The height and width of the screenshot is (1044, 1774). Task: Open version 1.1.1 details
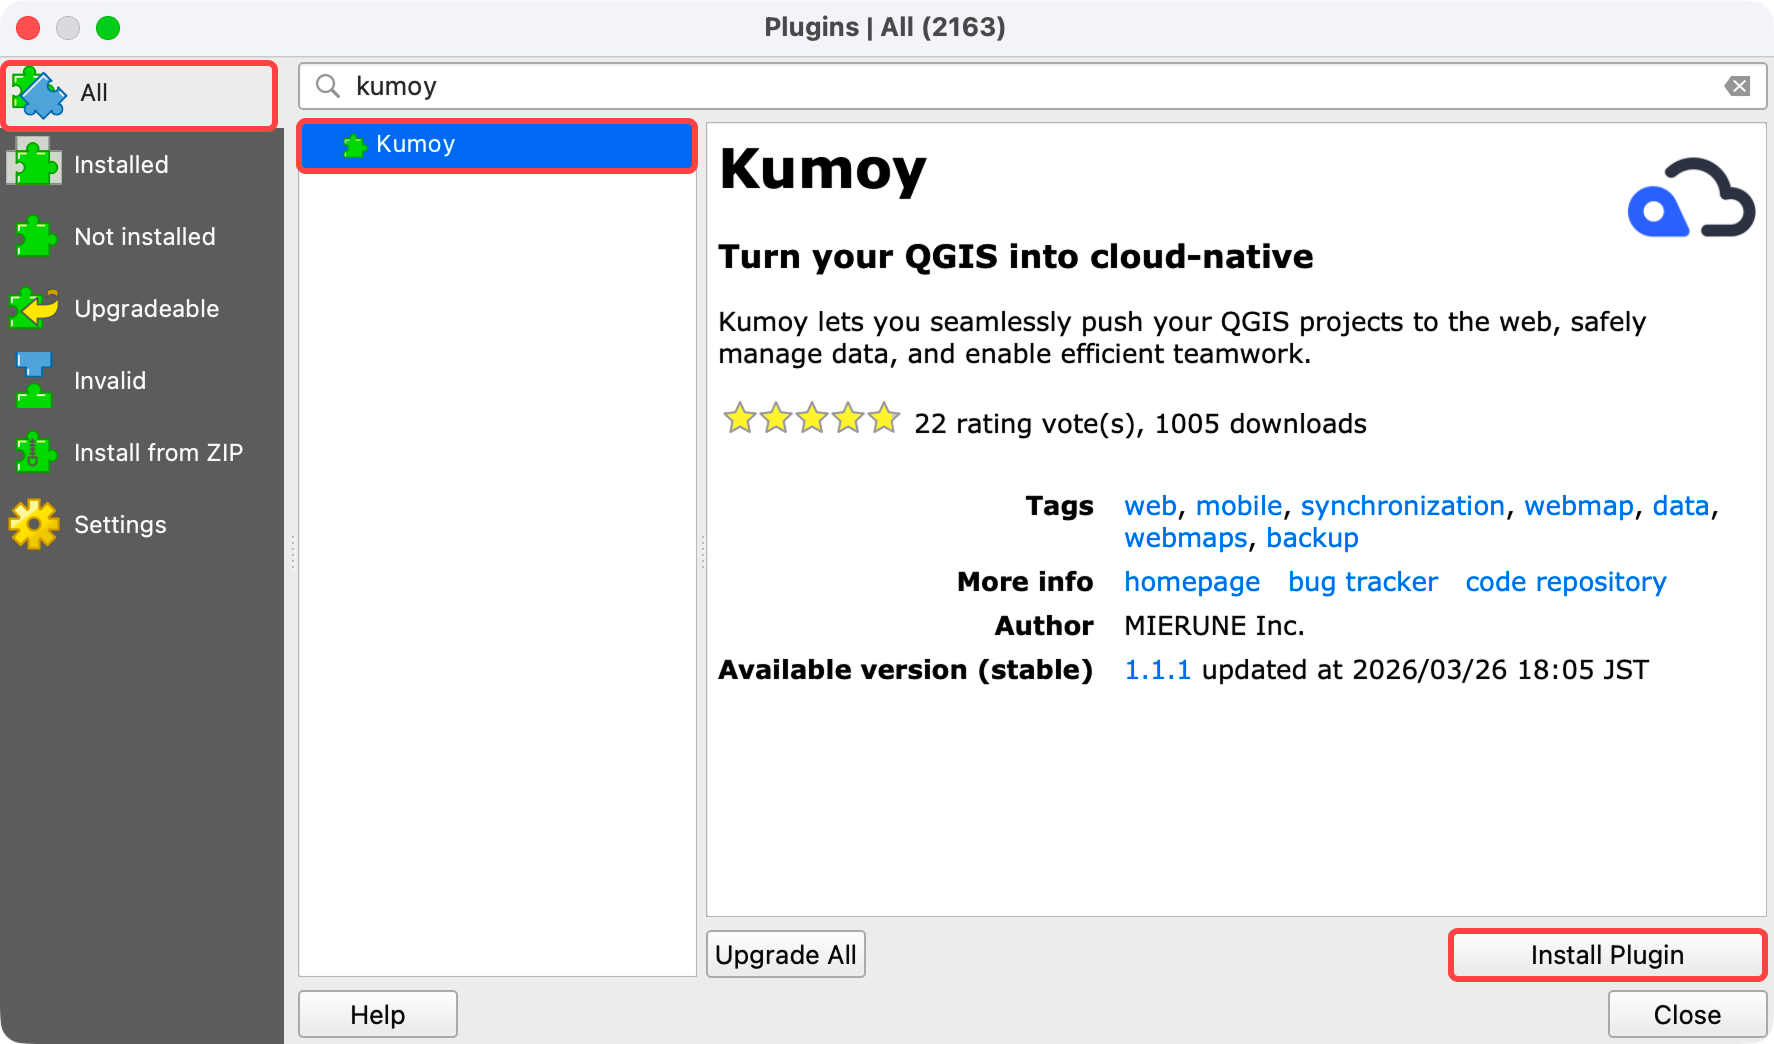pos(1157,670)
